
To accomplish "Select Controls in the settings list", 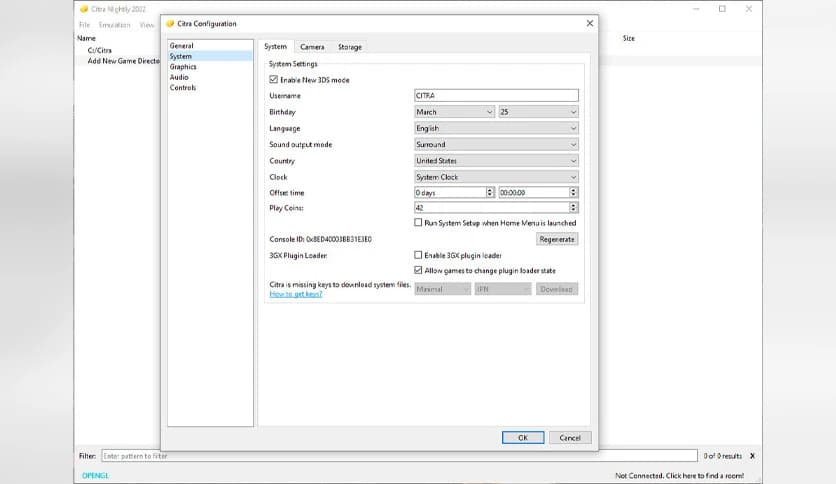I will (x=210, y=87).
